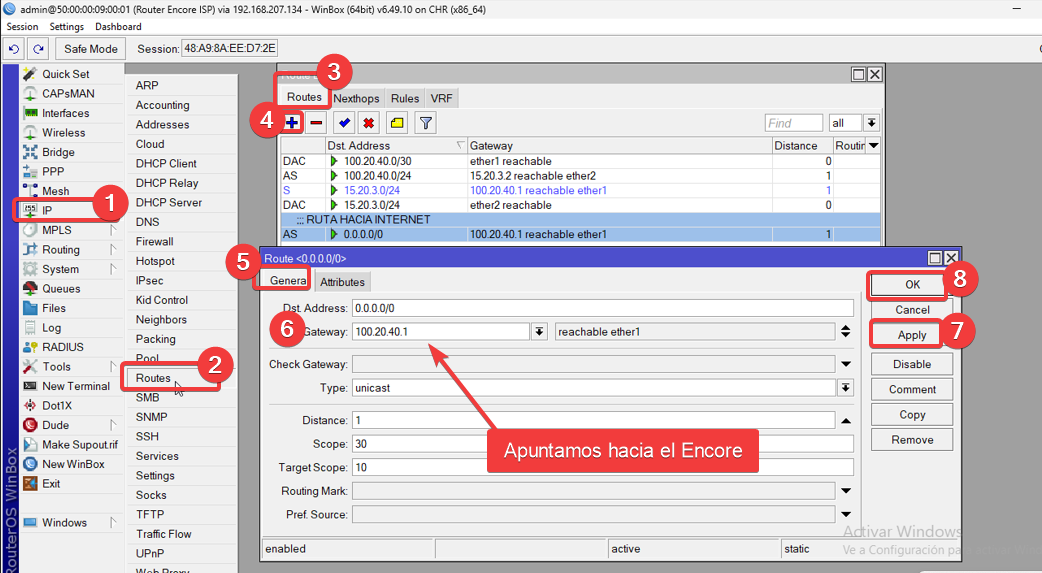
Task: Open Firewall in the IP submenu
Action: click(x=155, y=241)
